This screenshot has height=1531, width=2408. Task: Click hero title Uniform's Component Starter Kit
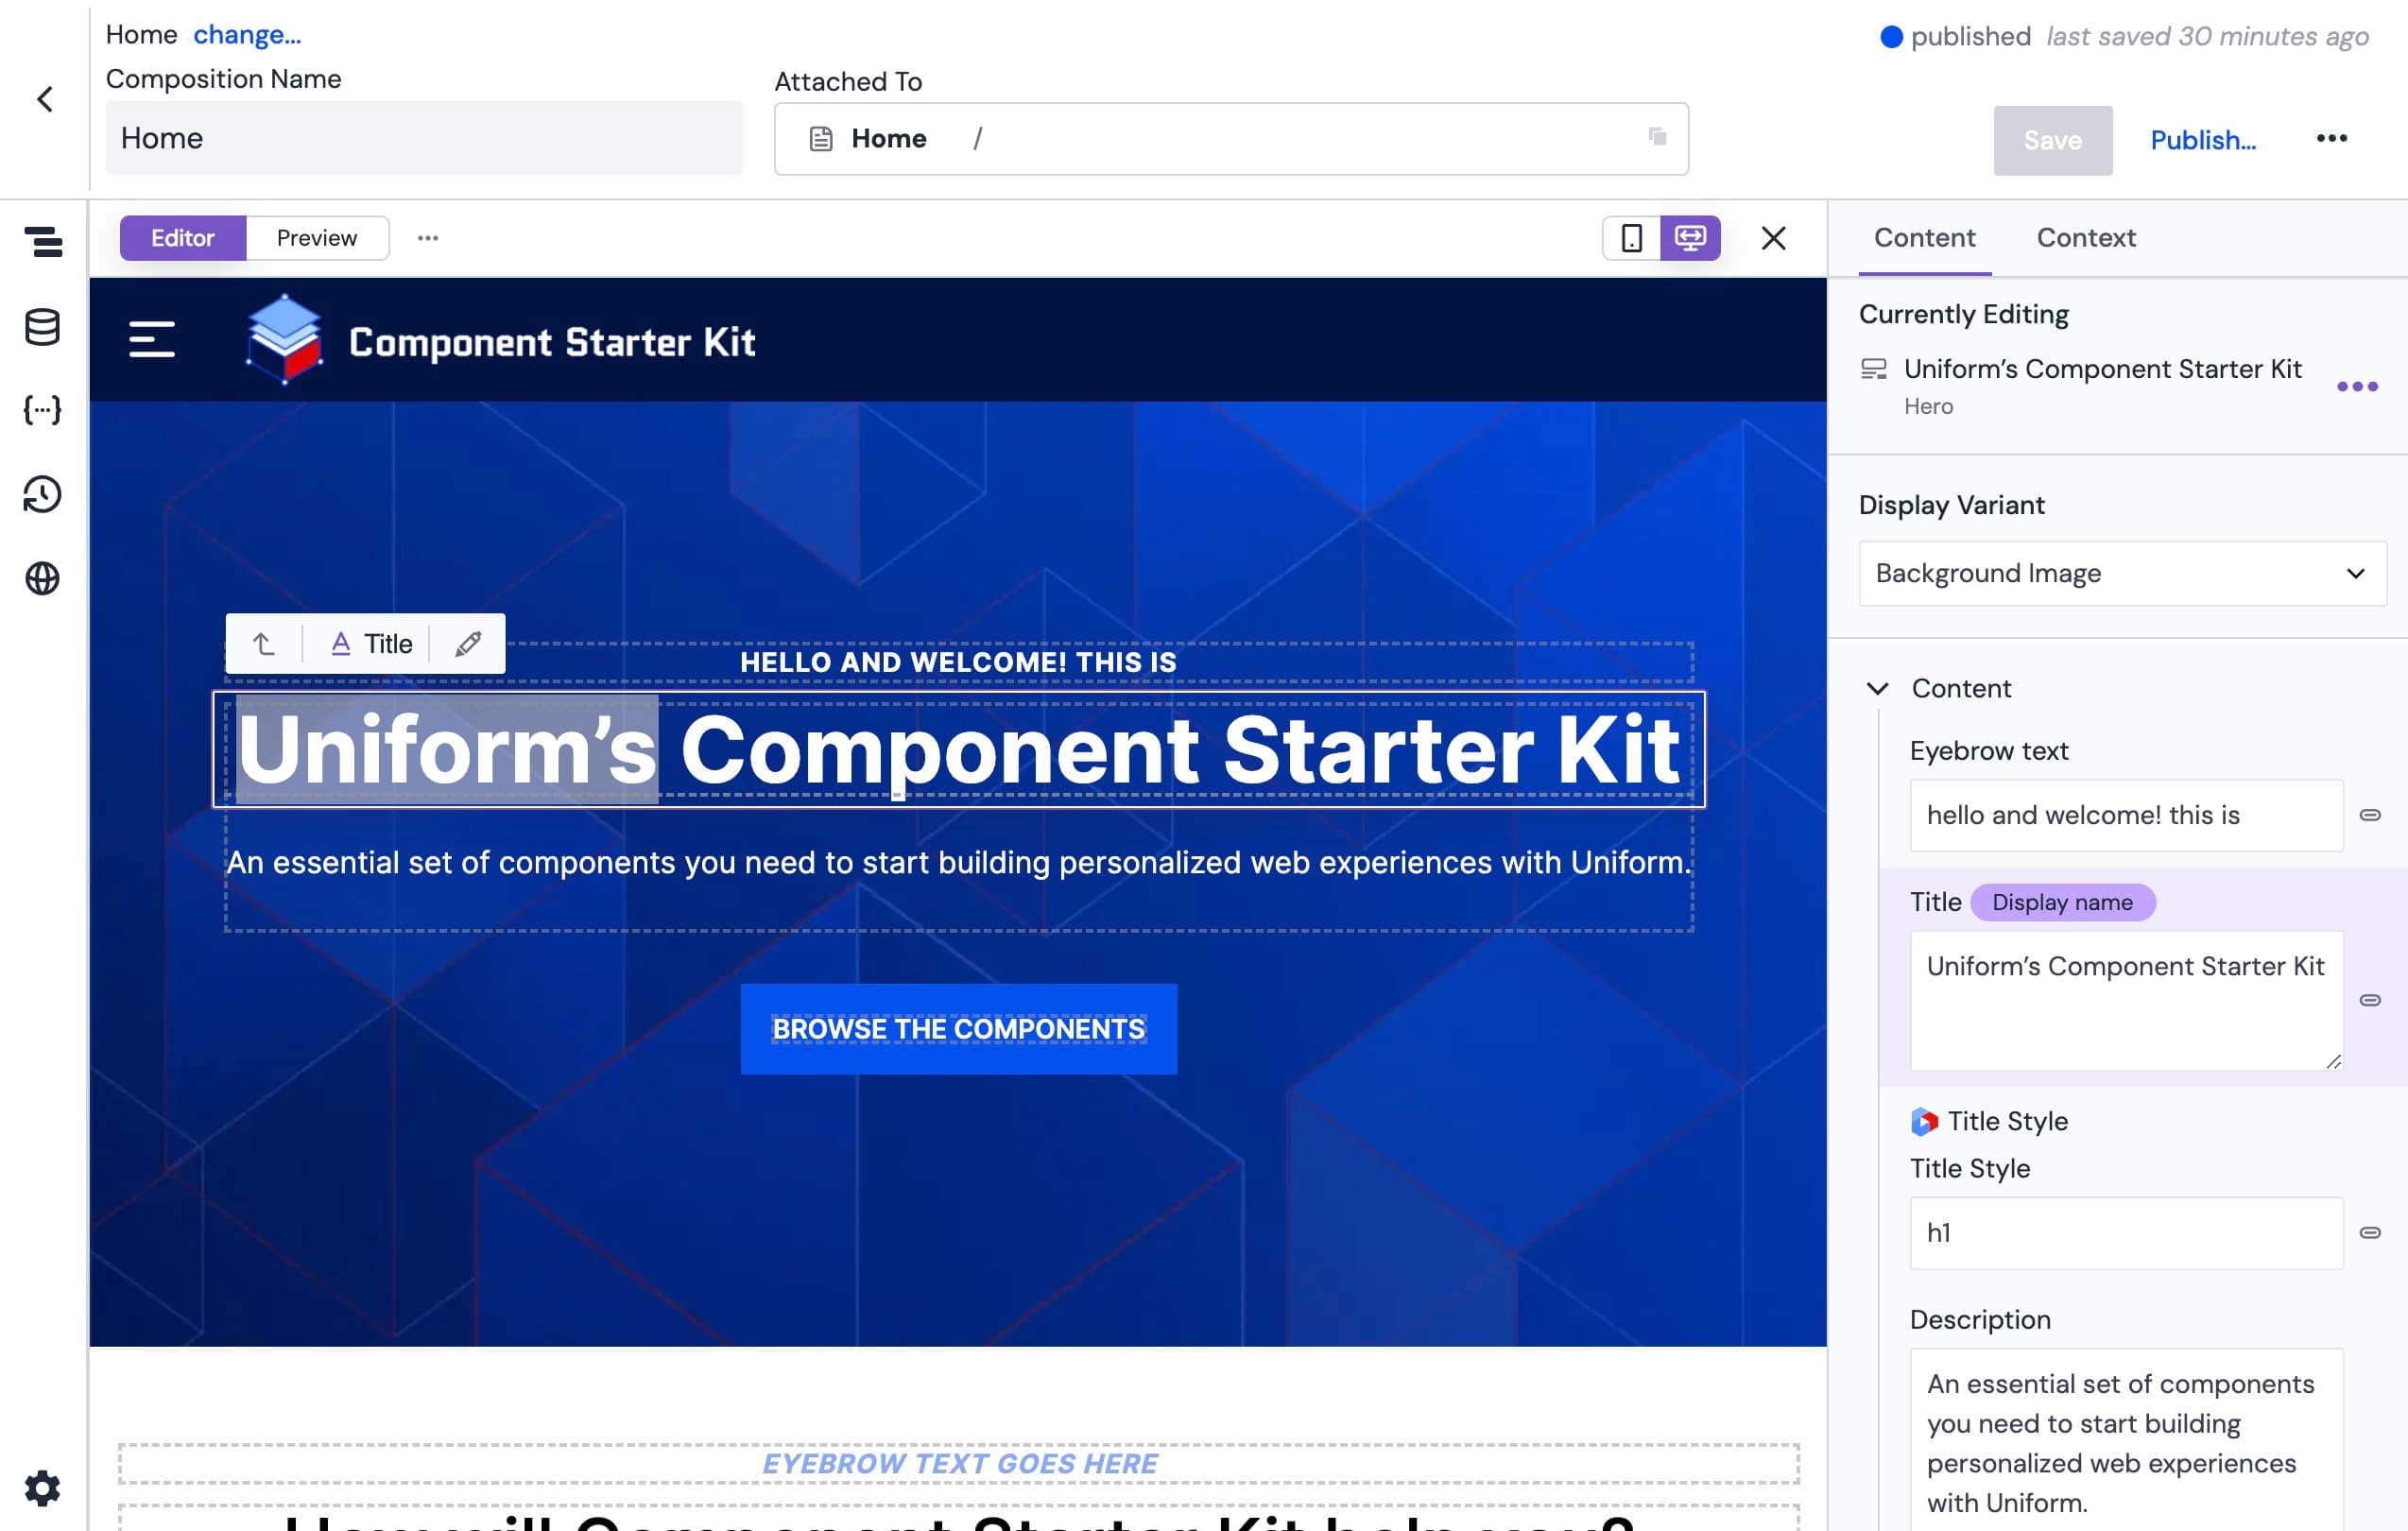coord(958,749)
